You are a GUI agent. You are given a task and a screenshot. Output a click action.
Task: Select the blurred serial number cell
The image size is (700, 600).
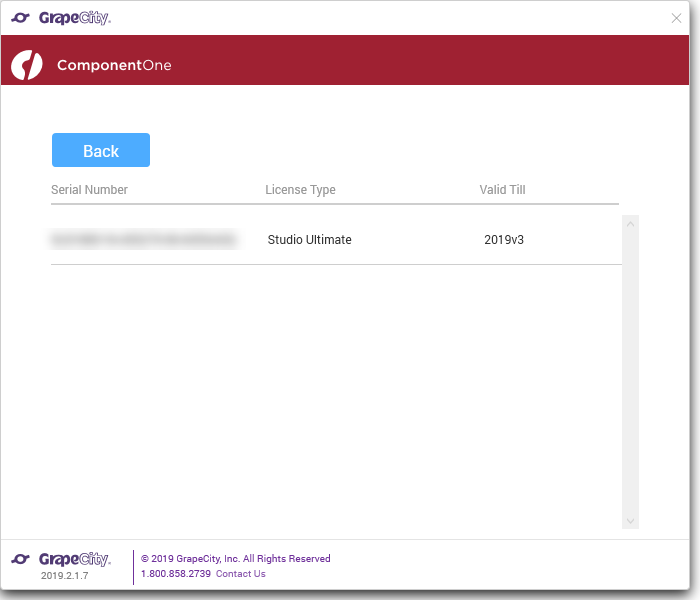(x=144, y=240)
